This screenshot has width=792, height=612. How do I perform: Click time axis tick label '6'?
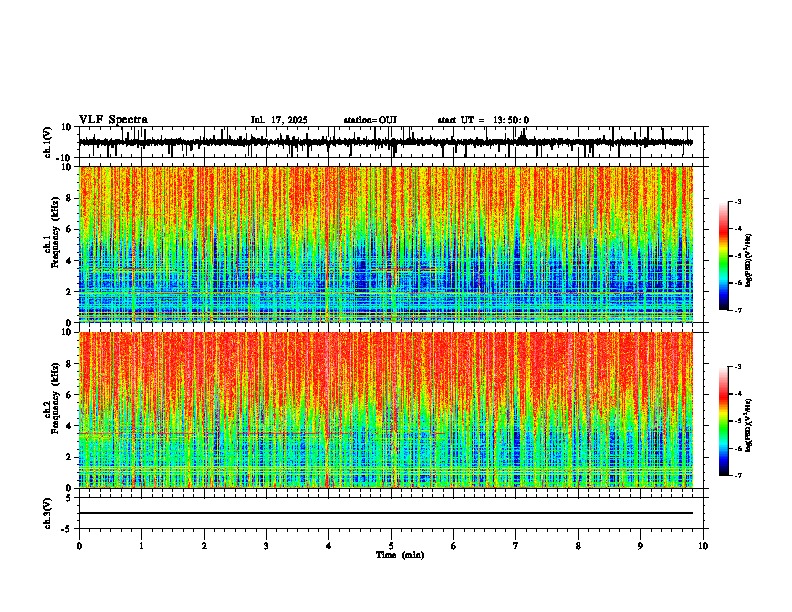coord(454,546)
